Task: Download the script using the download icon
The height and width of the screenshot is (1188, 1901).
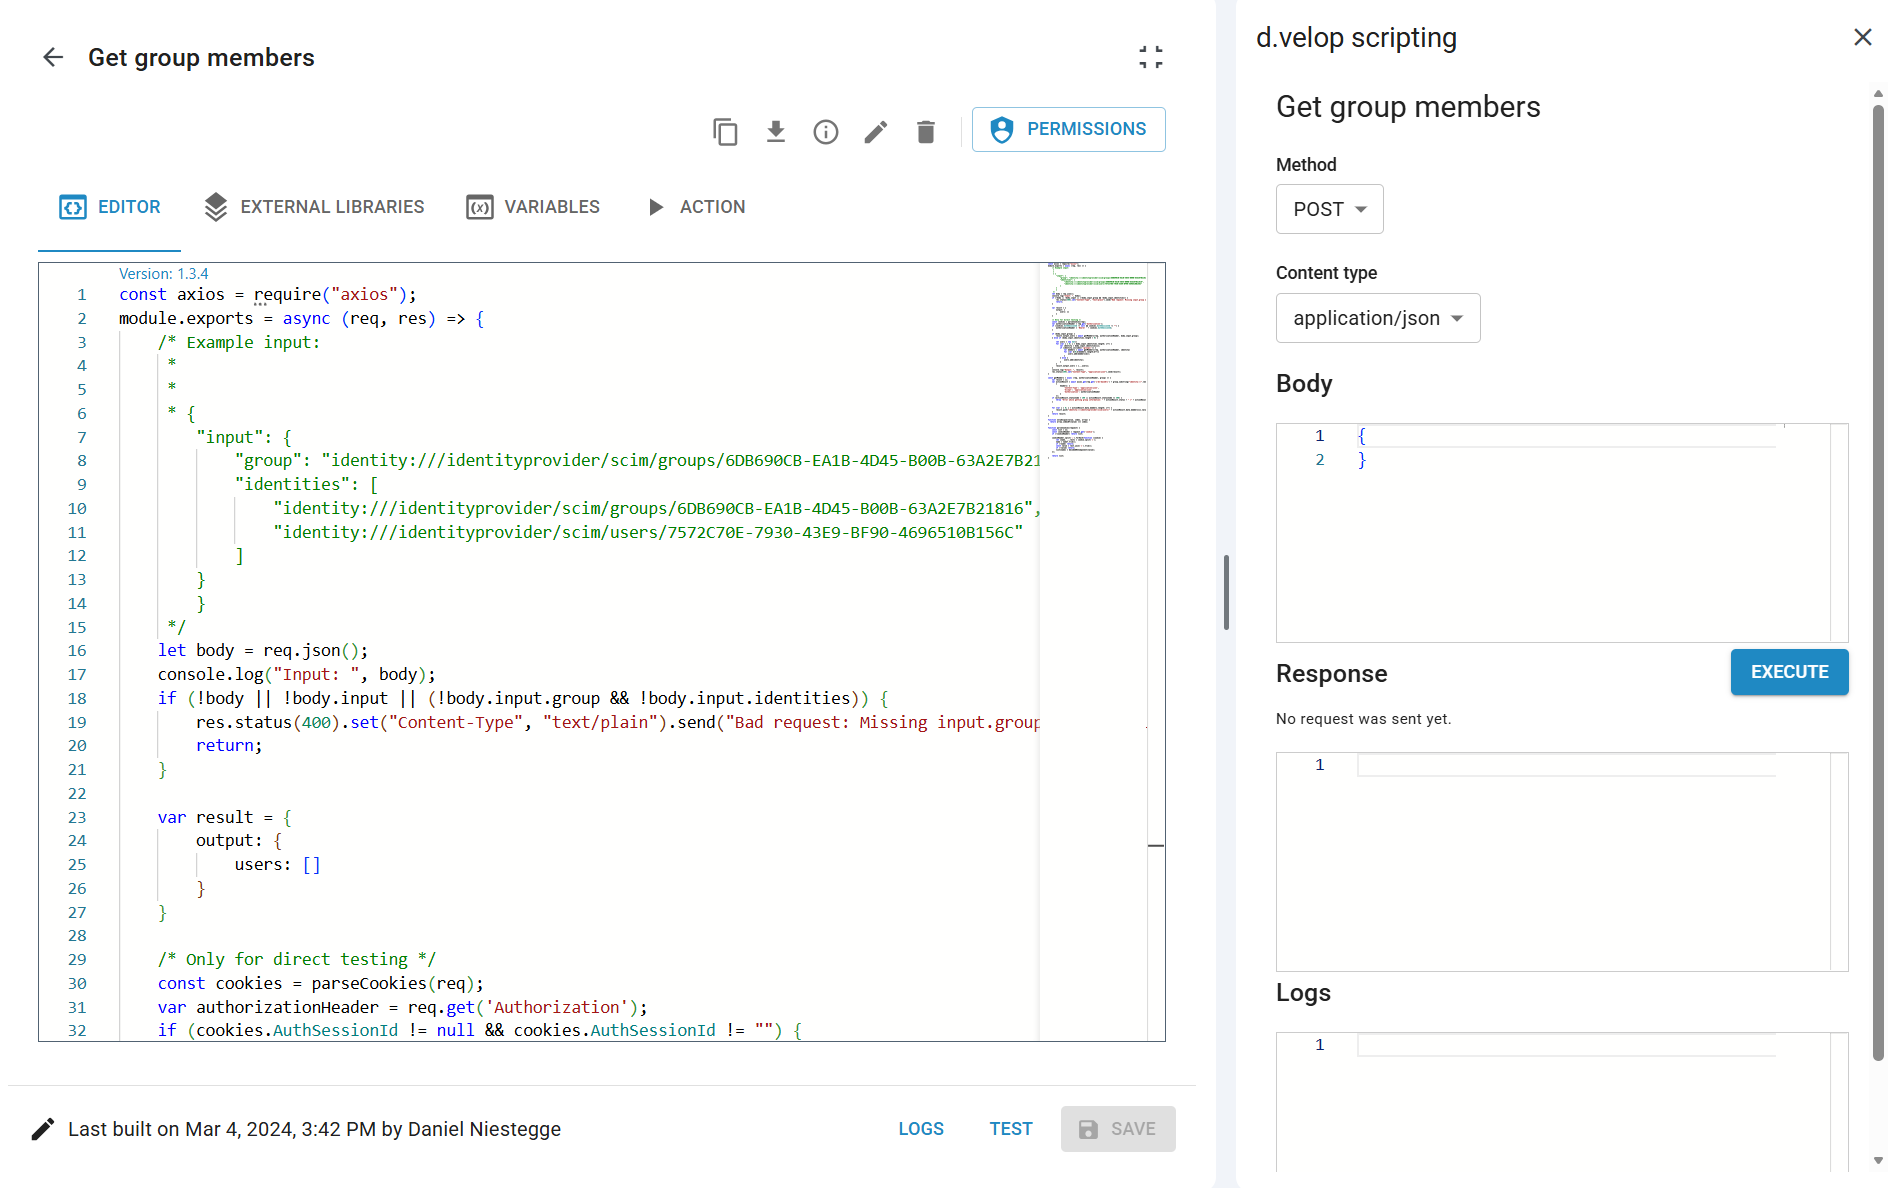Action: [775, 132]
